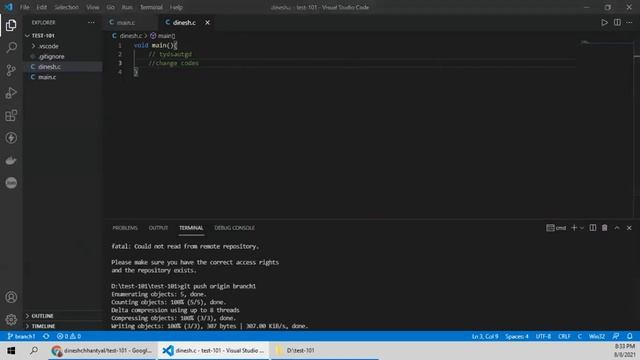Kill terminal with the trash icon
Viewport: 640px width, 360px height.
coord(604,228)
